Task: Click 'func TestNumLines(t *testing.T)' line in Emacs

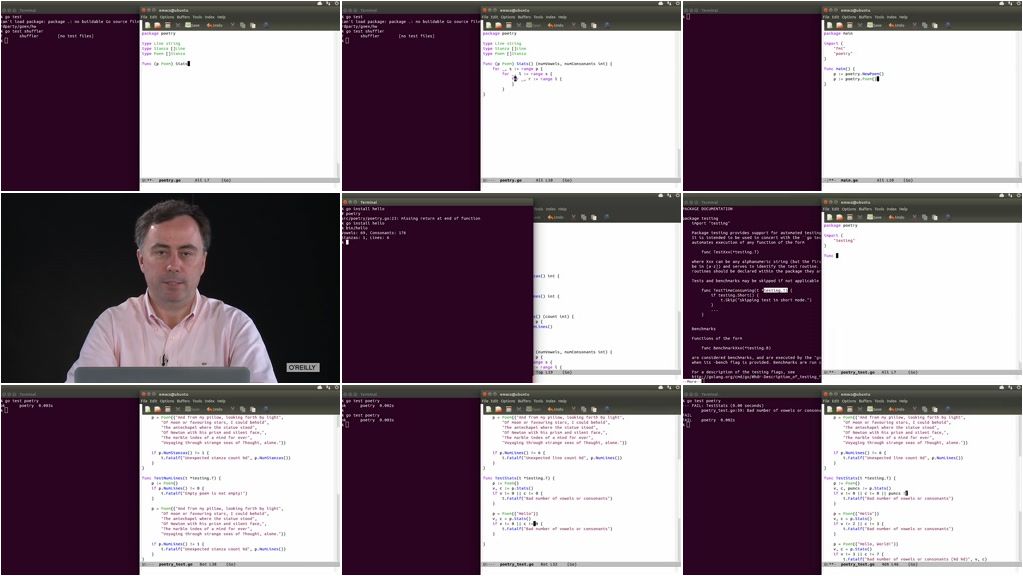Action: [181, 478]
